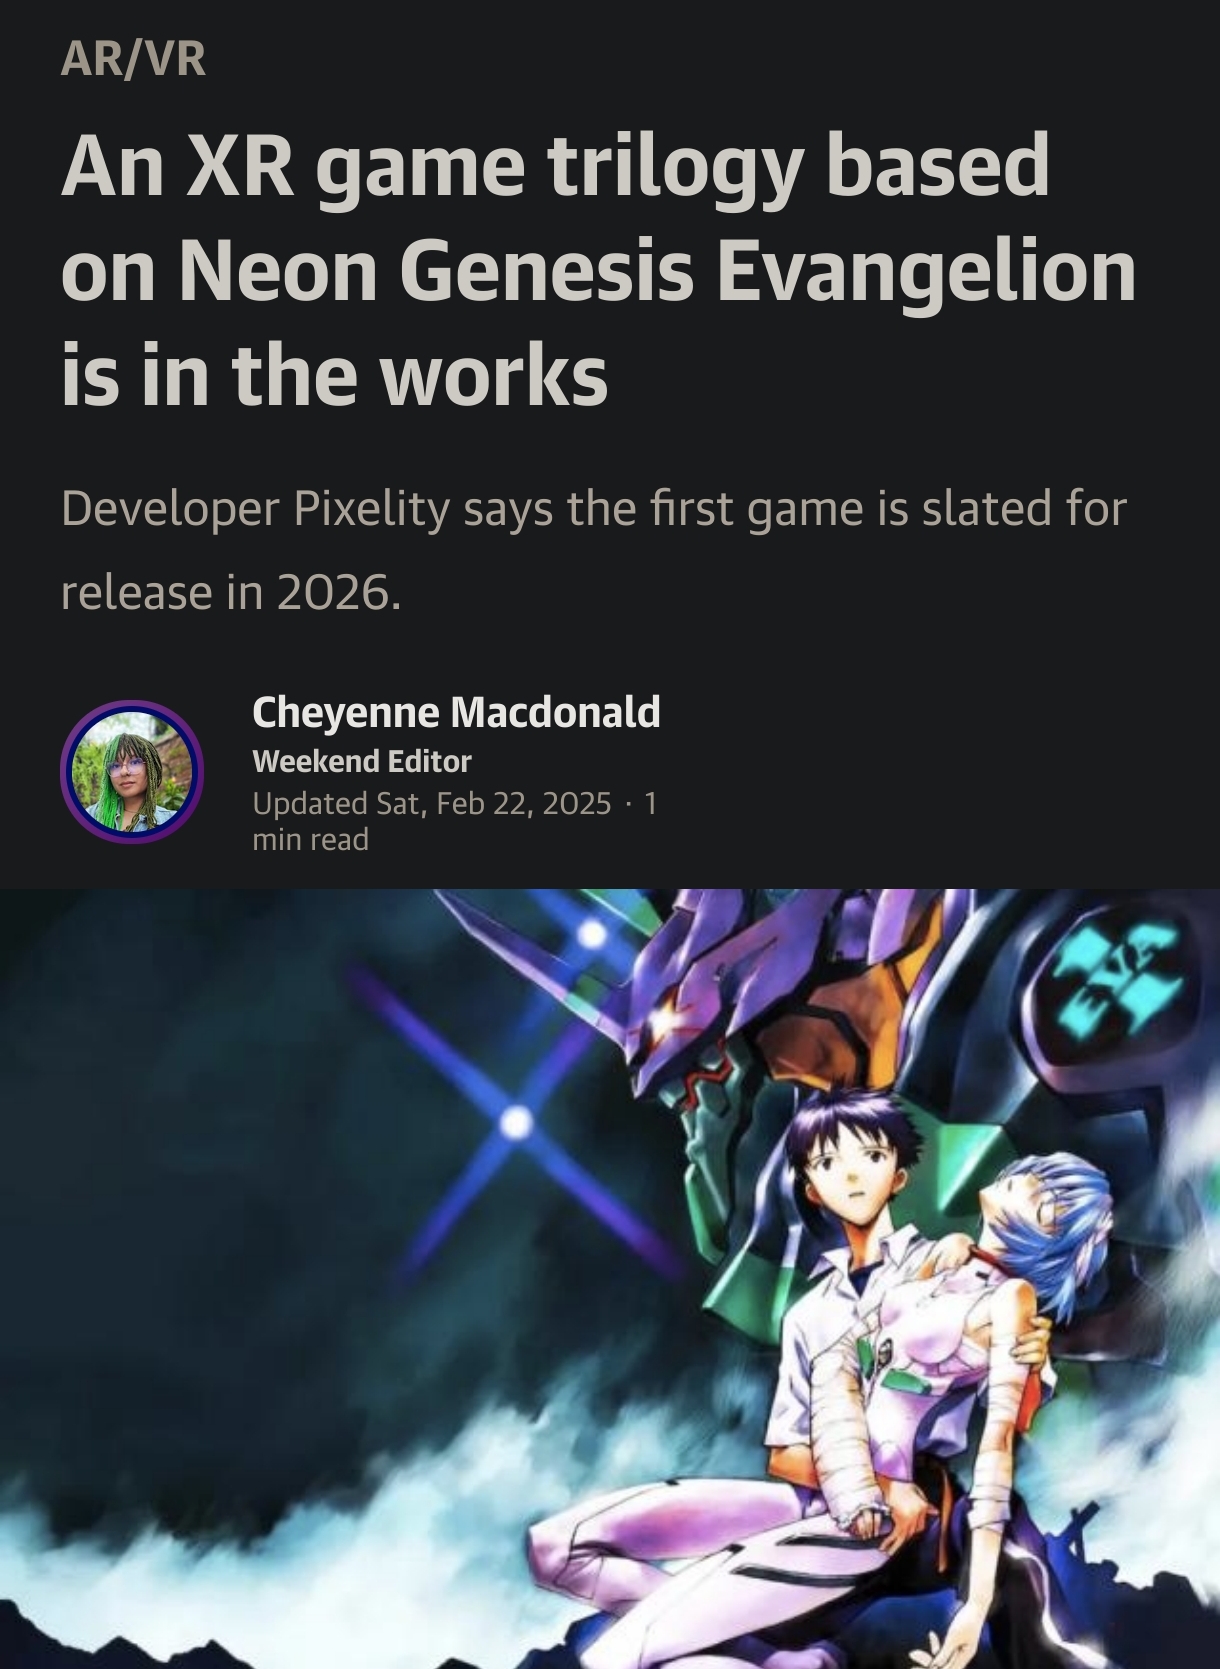Click the large blue cross-shaped star flare

click(x=516, y=1122)
